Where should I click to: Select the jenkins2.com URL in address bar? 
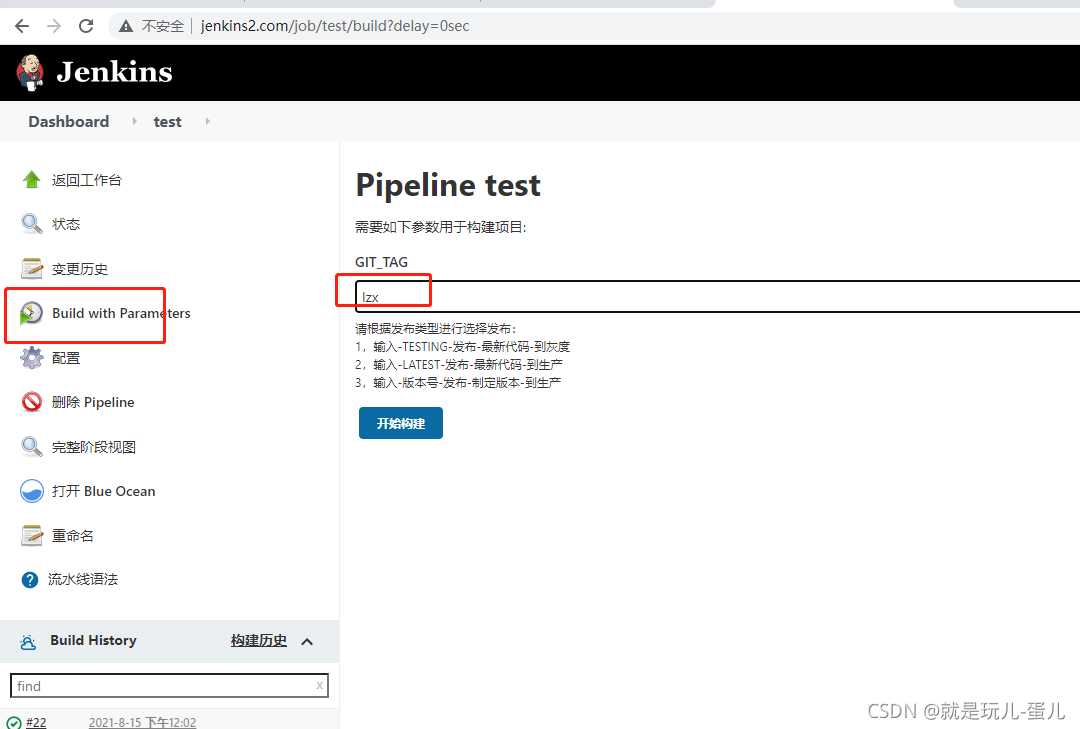tap(335, 26)
